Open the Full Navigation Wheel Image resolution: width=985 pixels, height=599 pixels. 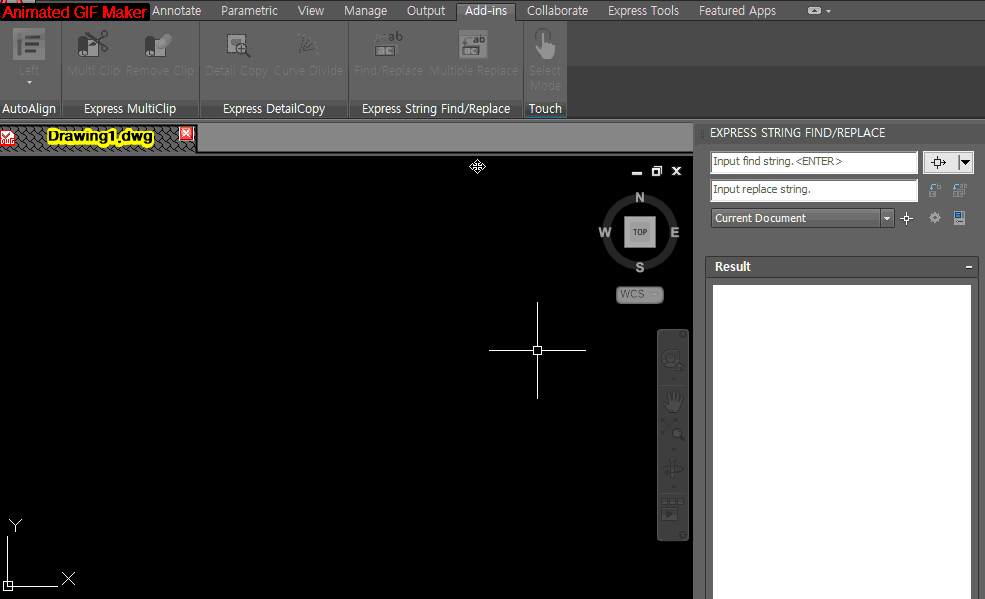tap(672, 360)
